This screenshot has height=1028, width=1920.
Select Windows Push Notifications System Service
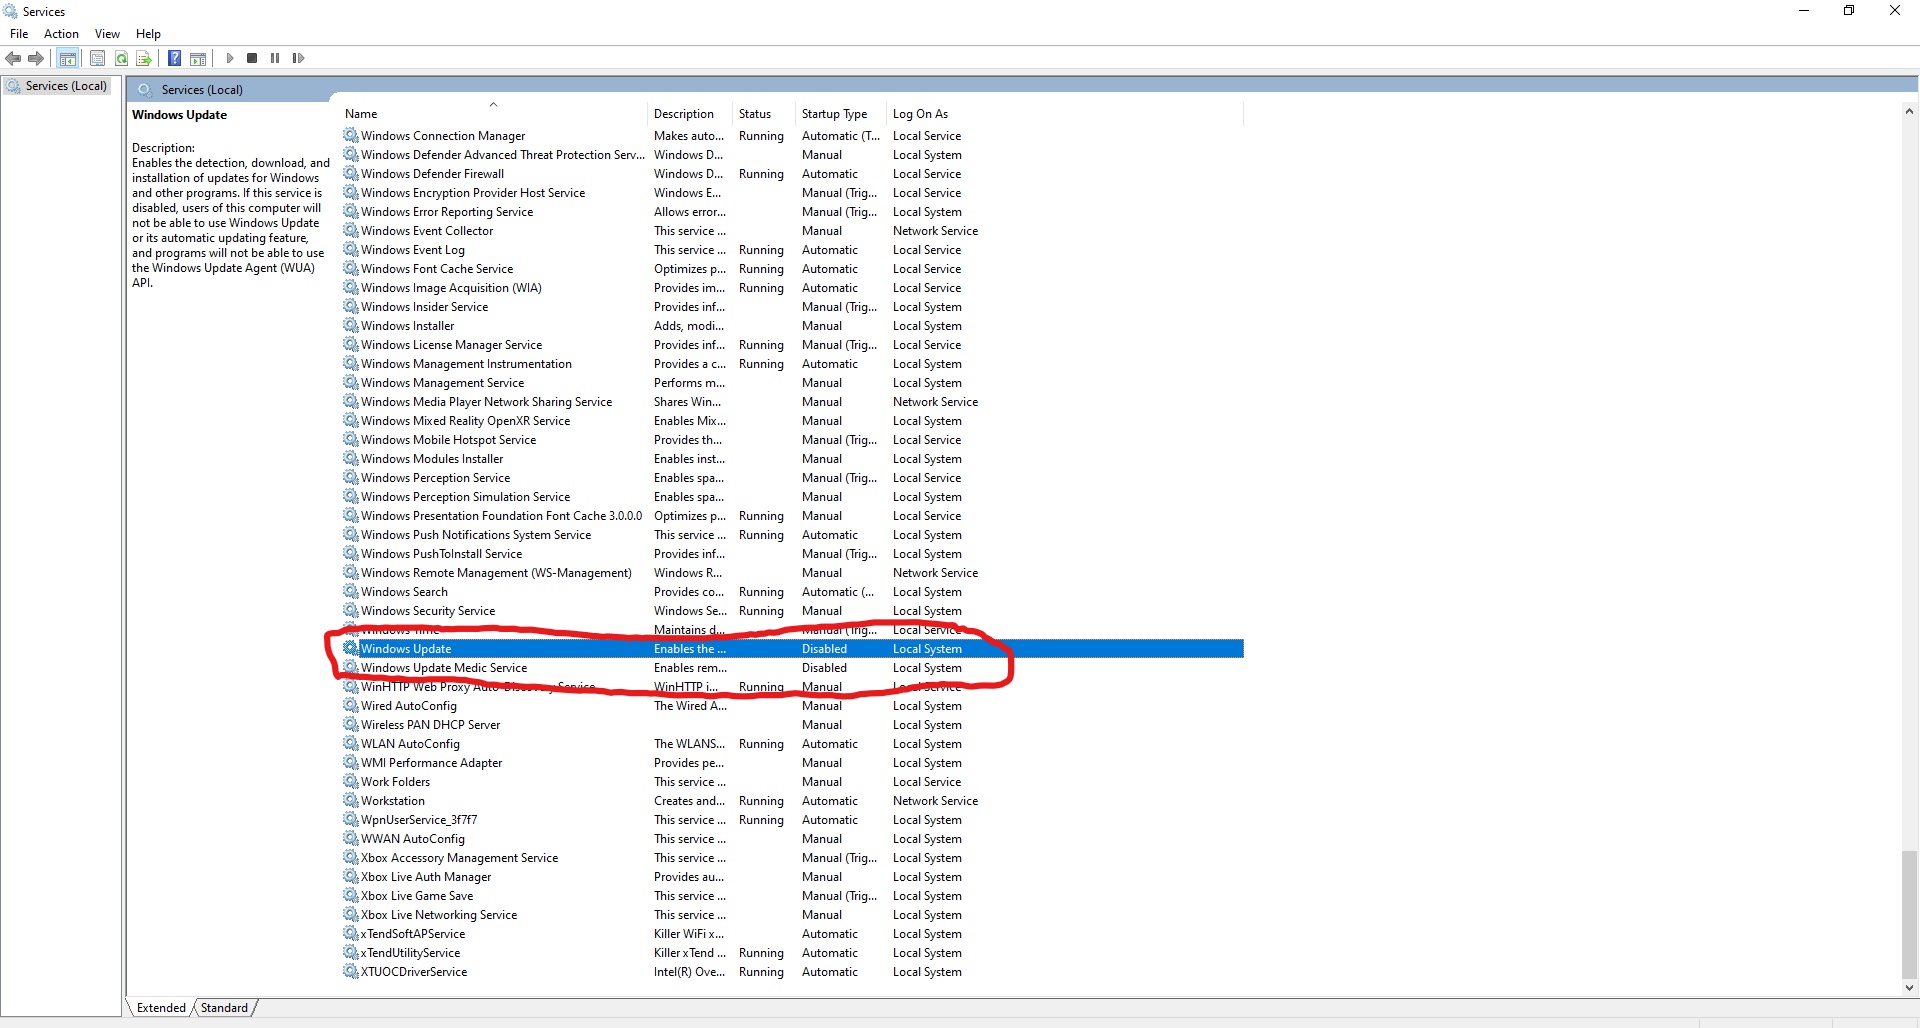[792, 534]
